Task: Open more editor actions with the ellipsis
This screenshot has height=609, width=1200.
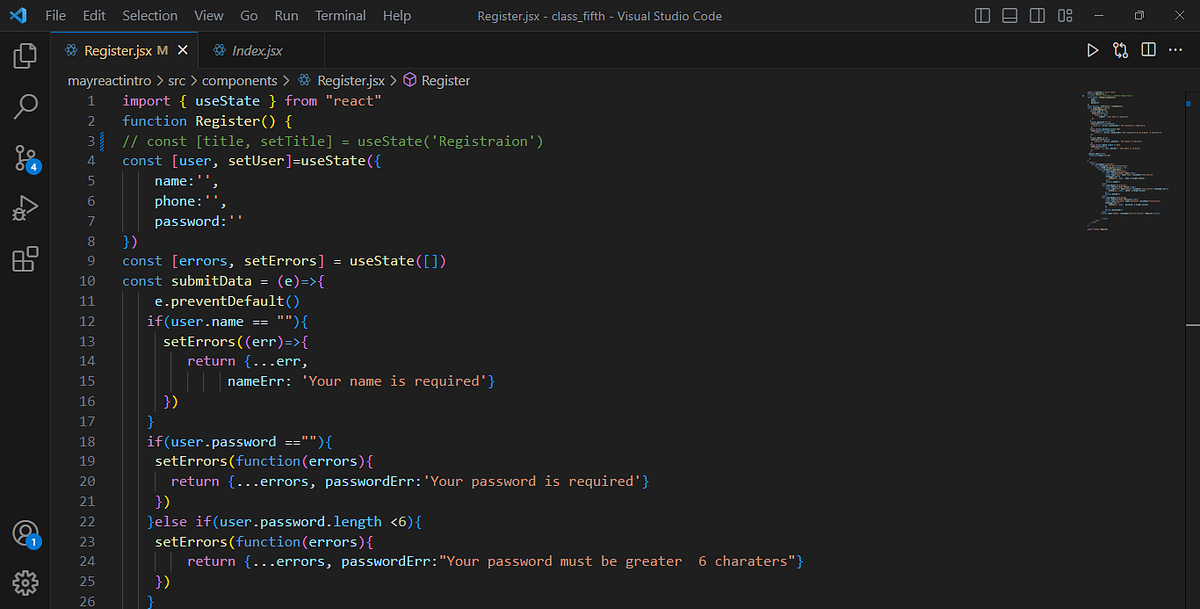Action: 1176,49
